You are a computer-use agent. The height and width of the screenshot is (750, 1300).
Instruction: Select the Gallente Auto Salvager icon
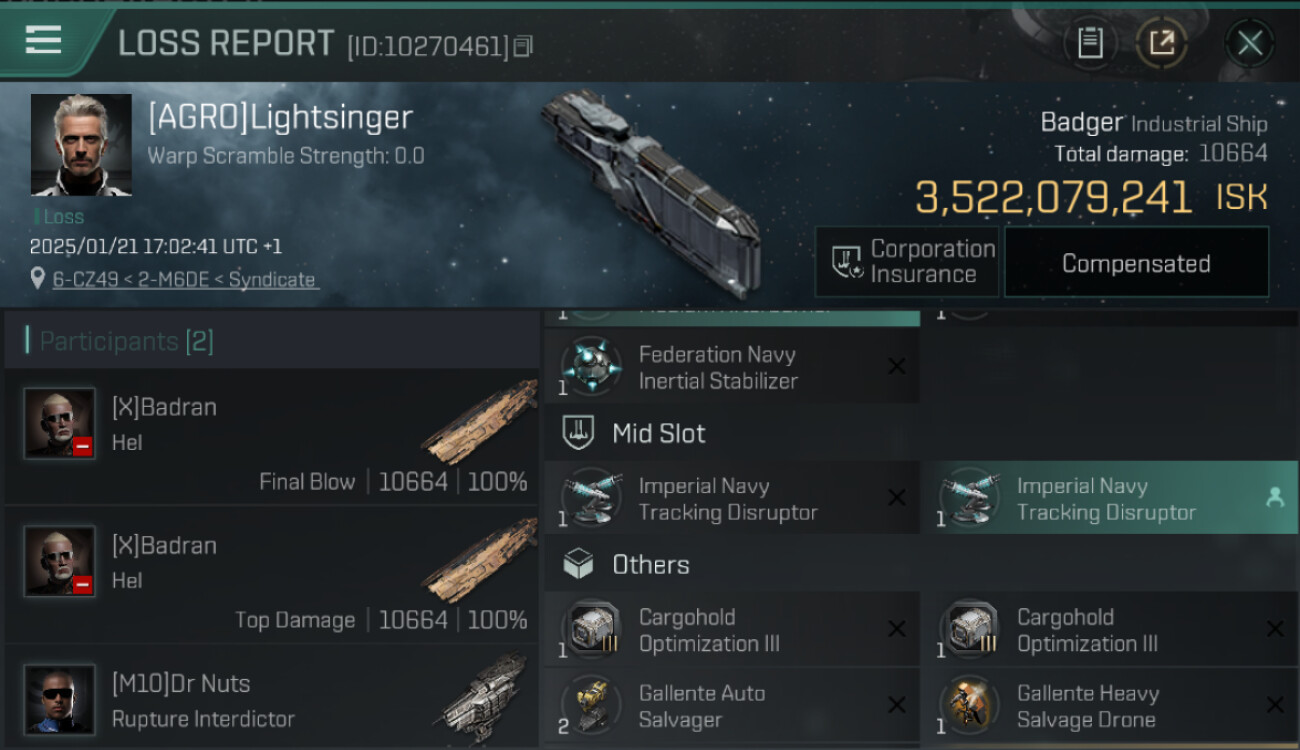coord(591,706)
